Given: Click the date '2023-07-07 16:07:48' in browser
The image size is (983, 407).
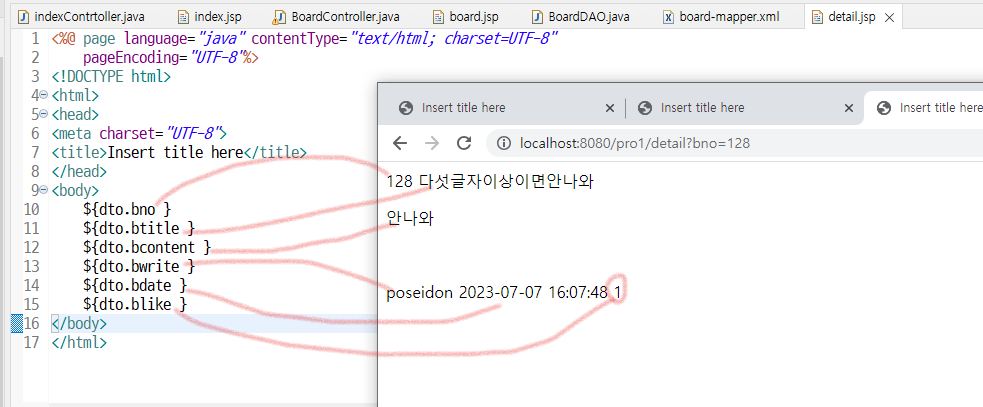Looking at the screenshot, I should pyautogui.click(x=533, y=292).
